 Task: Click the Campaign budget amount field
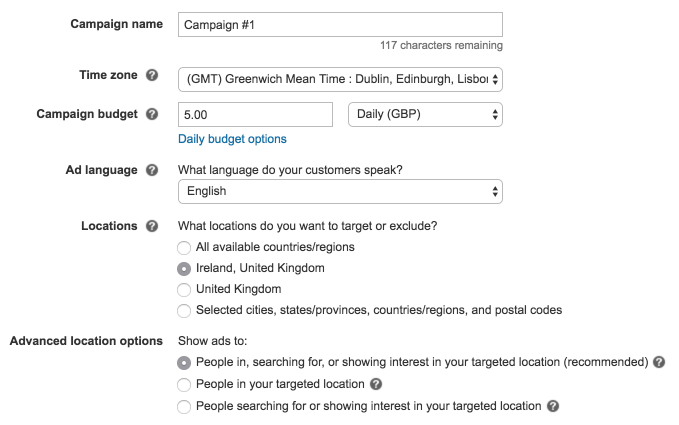pyautogui.click(x=254, y=115)
